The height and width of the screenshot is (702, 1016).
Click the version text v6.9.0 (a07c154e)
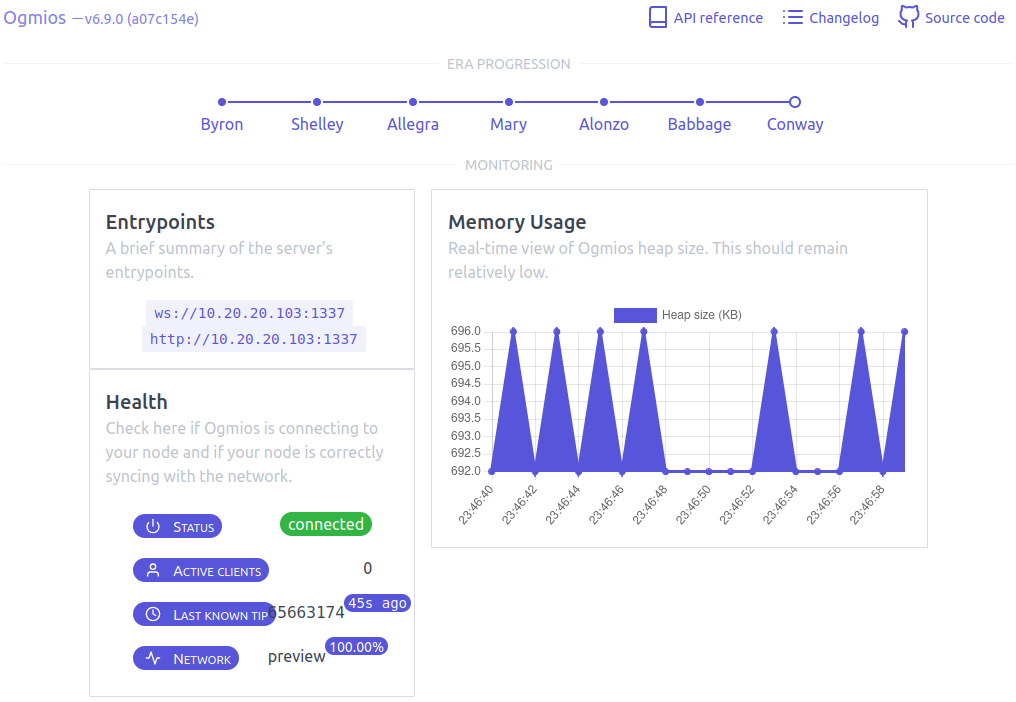point(141,19)
